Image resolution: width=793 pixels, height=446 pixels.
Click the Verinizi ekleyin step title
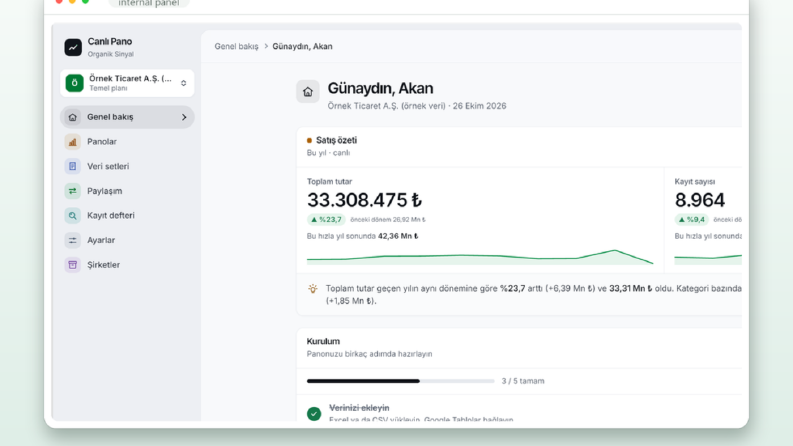tap(359, 408)
